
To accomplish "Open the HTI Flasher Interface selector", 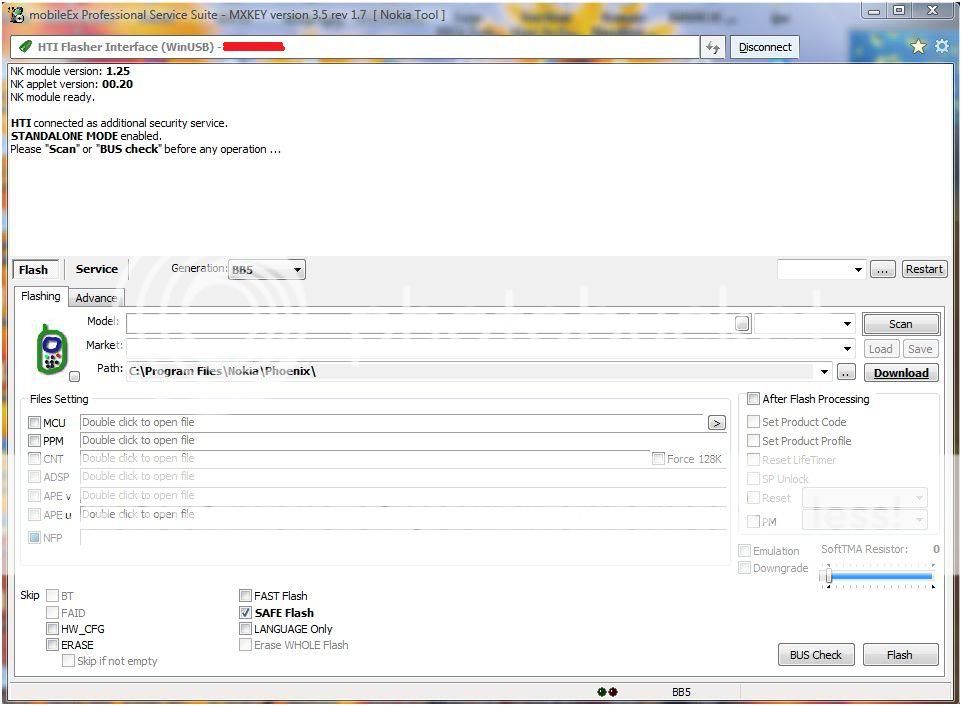I will point(355,47).
